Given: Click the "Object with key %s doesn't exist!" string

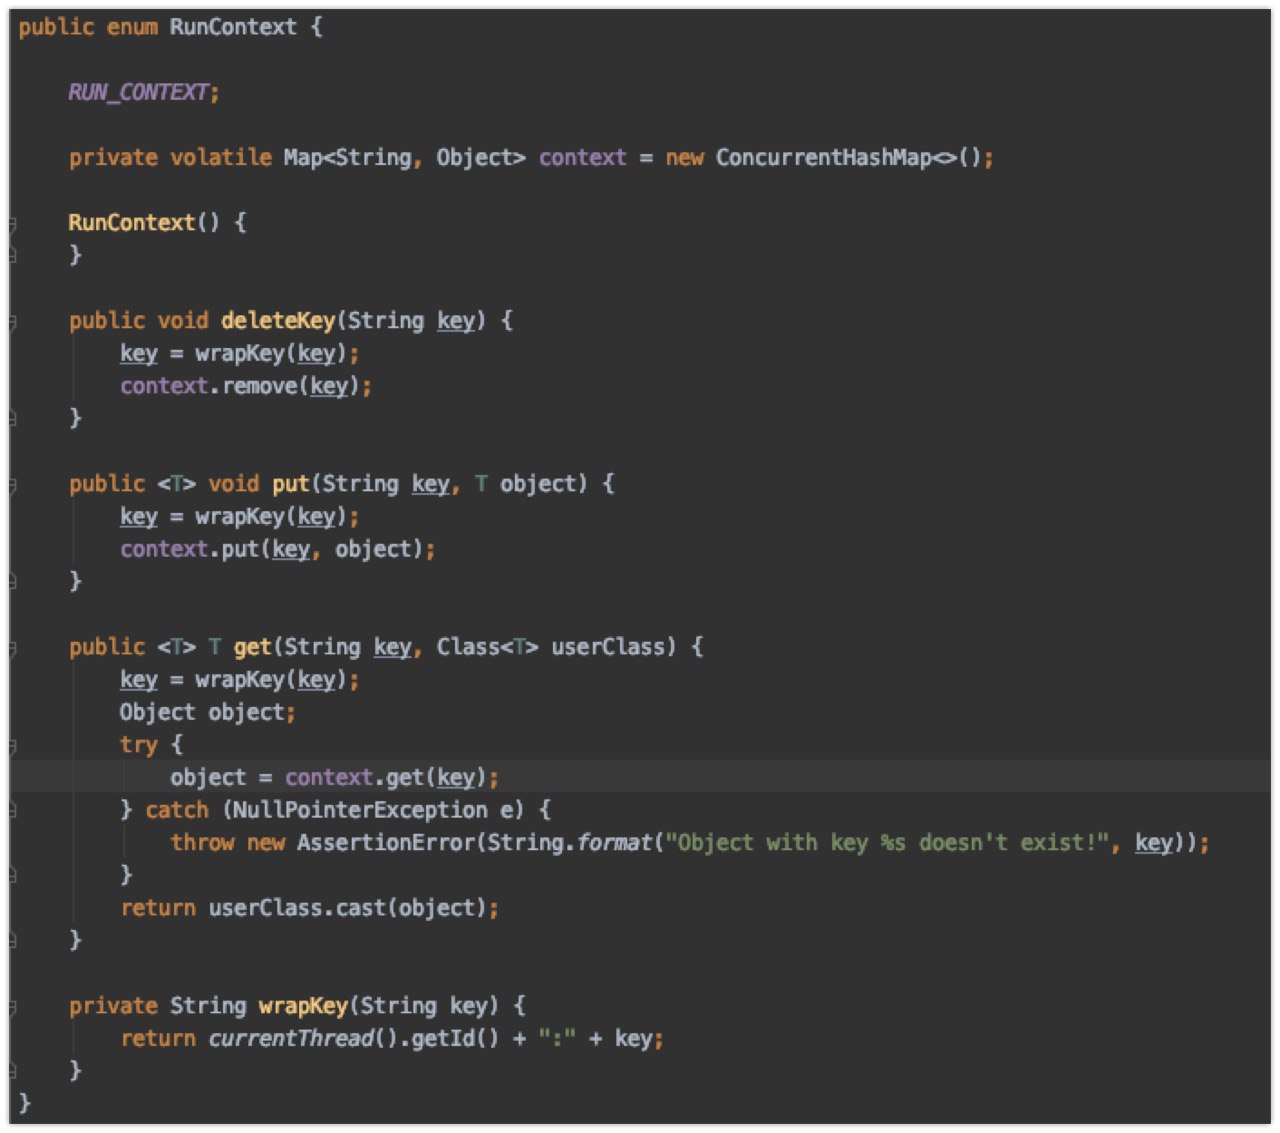Looking at the screenshot, I should tap(888, 842).
